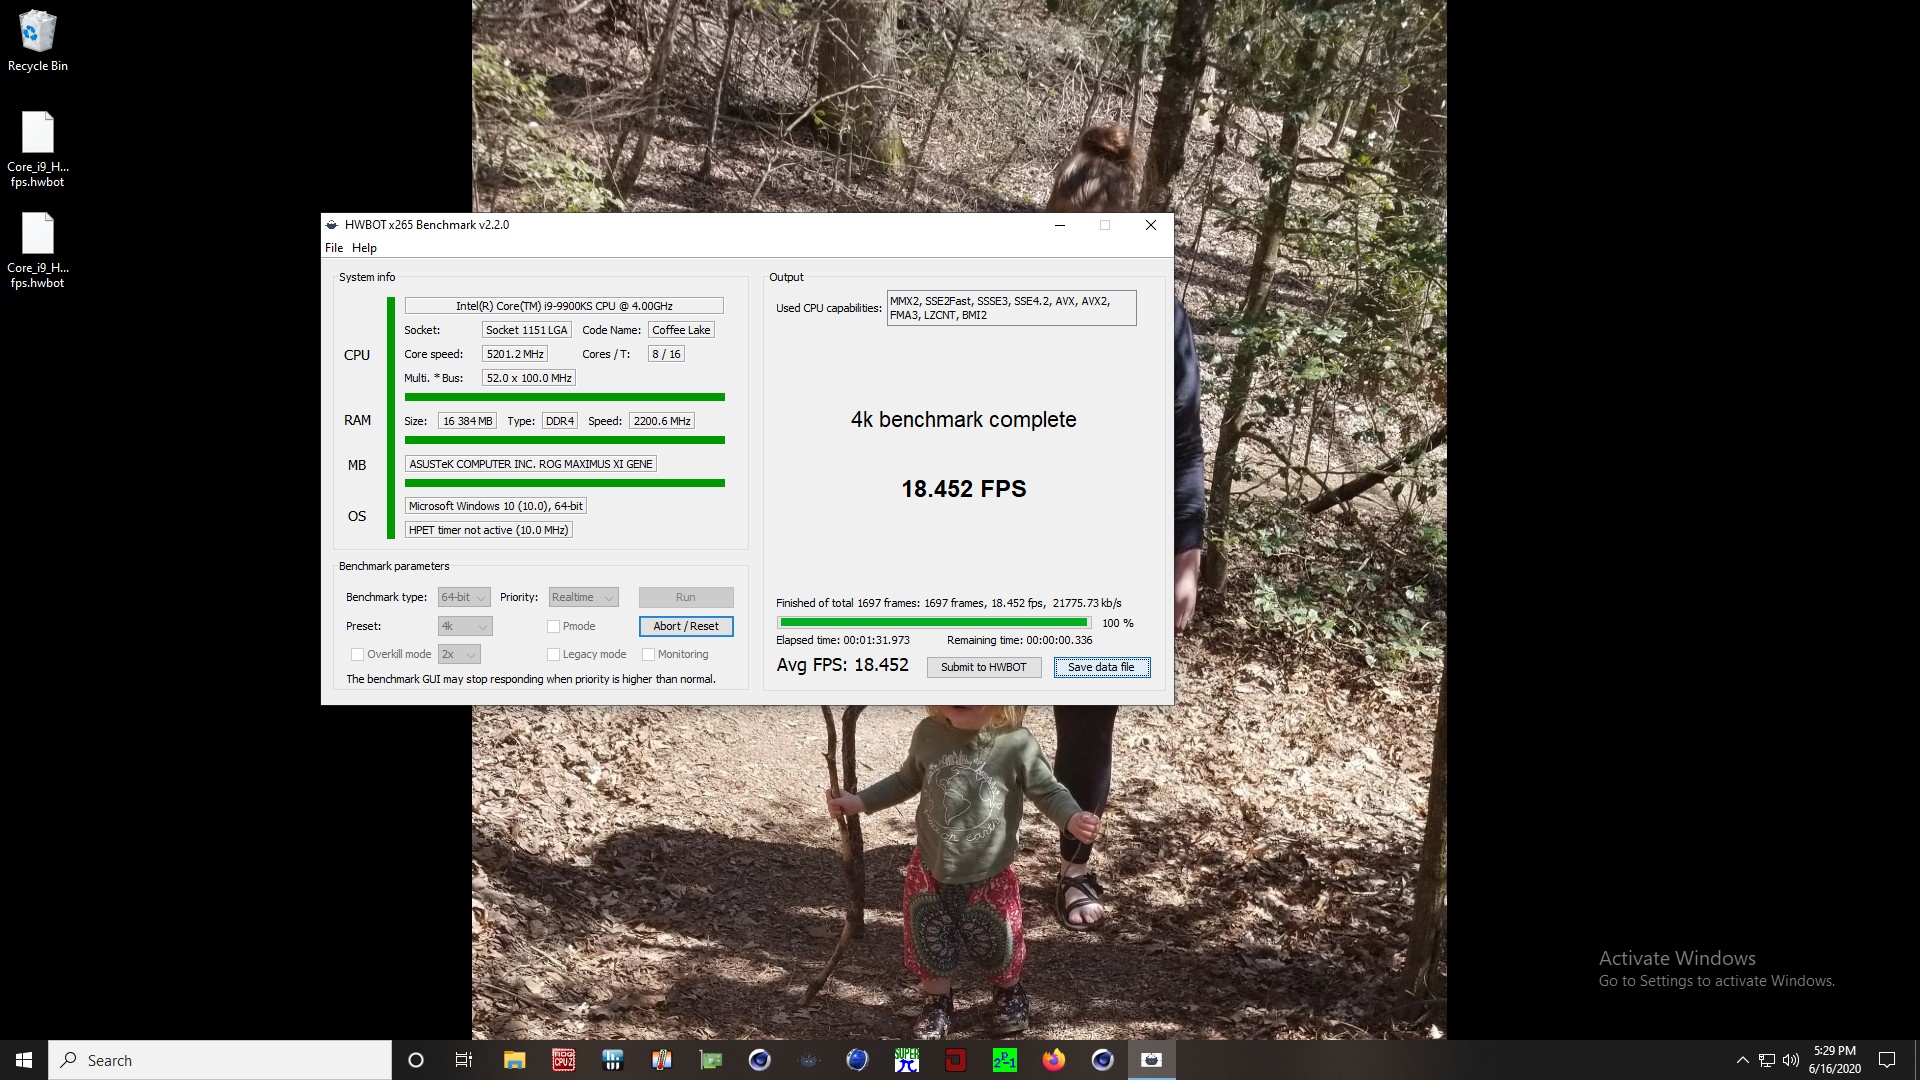Open the Benchmark type 64-bit dropdown
This screenshot has width=1920, height=1080.
pyautogui.click(x=464, y=597)
